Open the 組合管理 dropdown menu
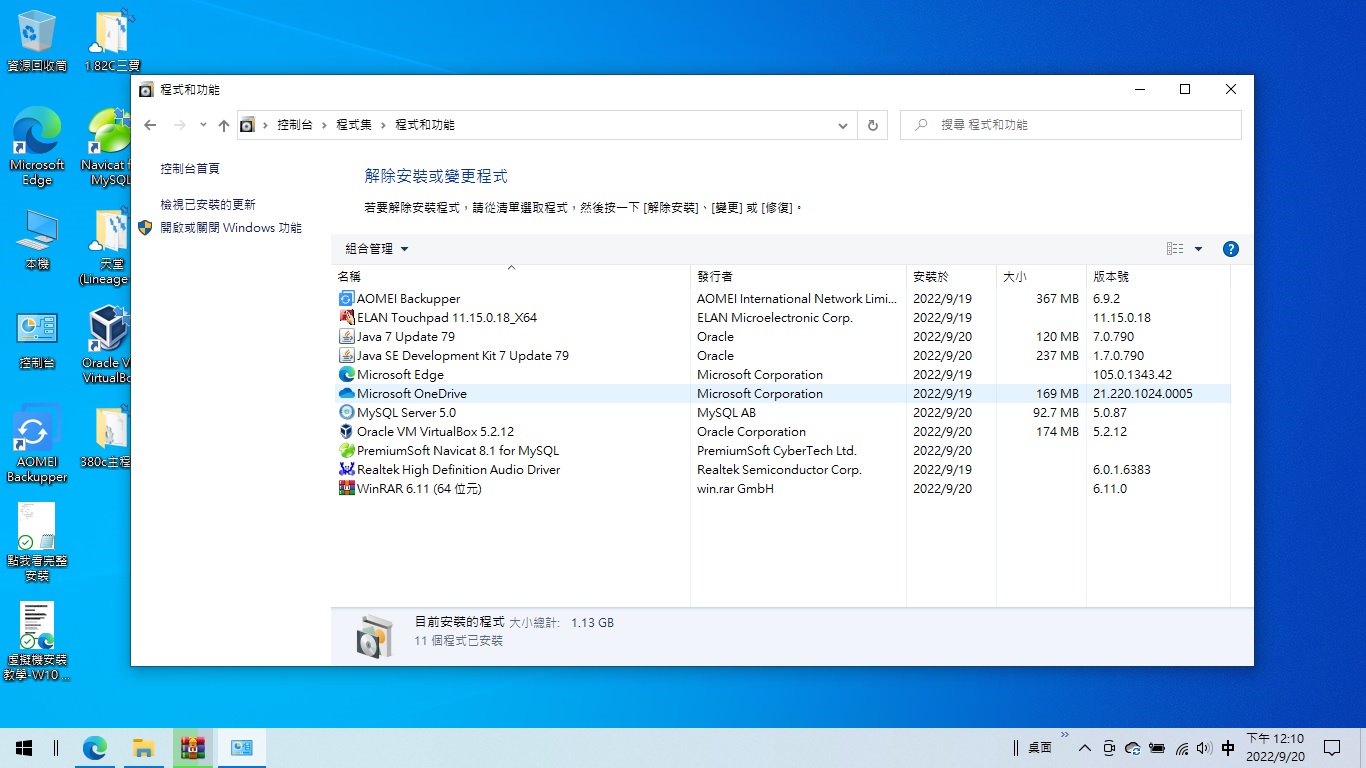Screen dimensions: 1366x768 pos(377,249)
